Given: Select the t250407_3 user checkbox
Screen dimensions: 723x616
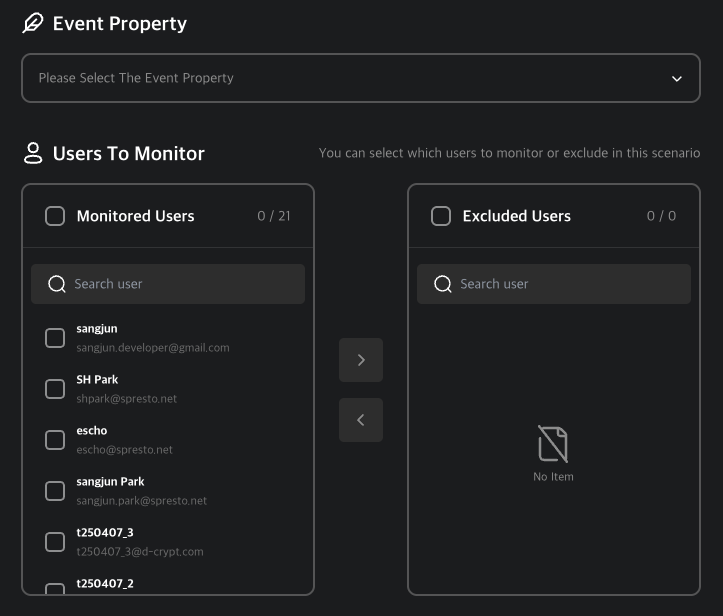Looking at the screenshot, I should 55,542.
